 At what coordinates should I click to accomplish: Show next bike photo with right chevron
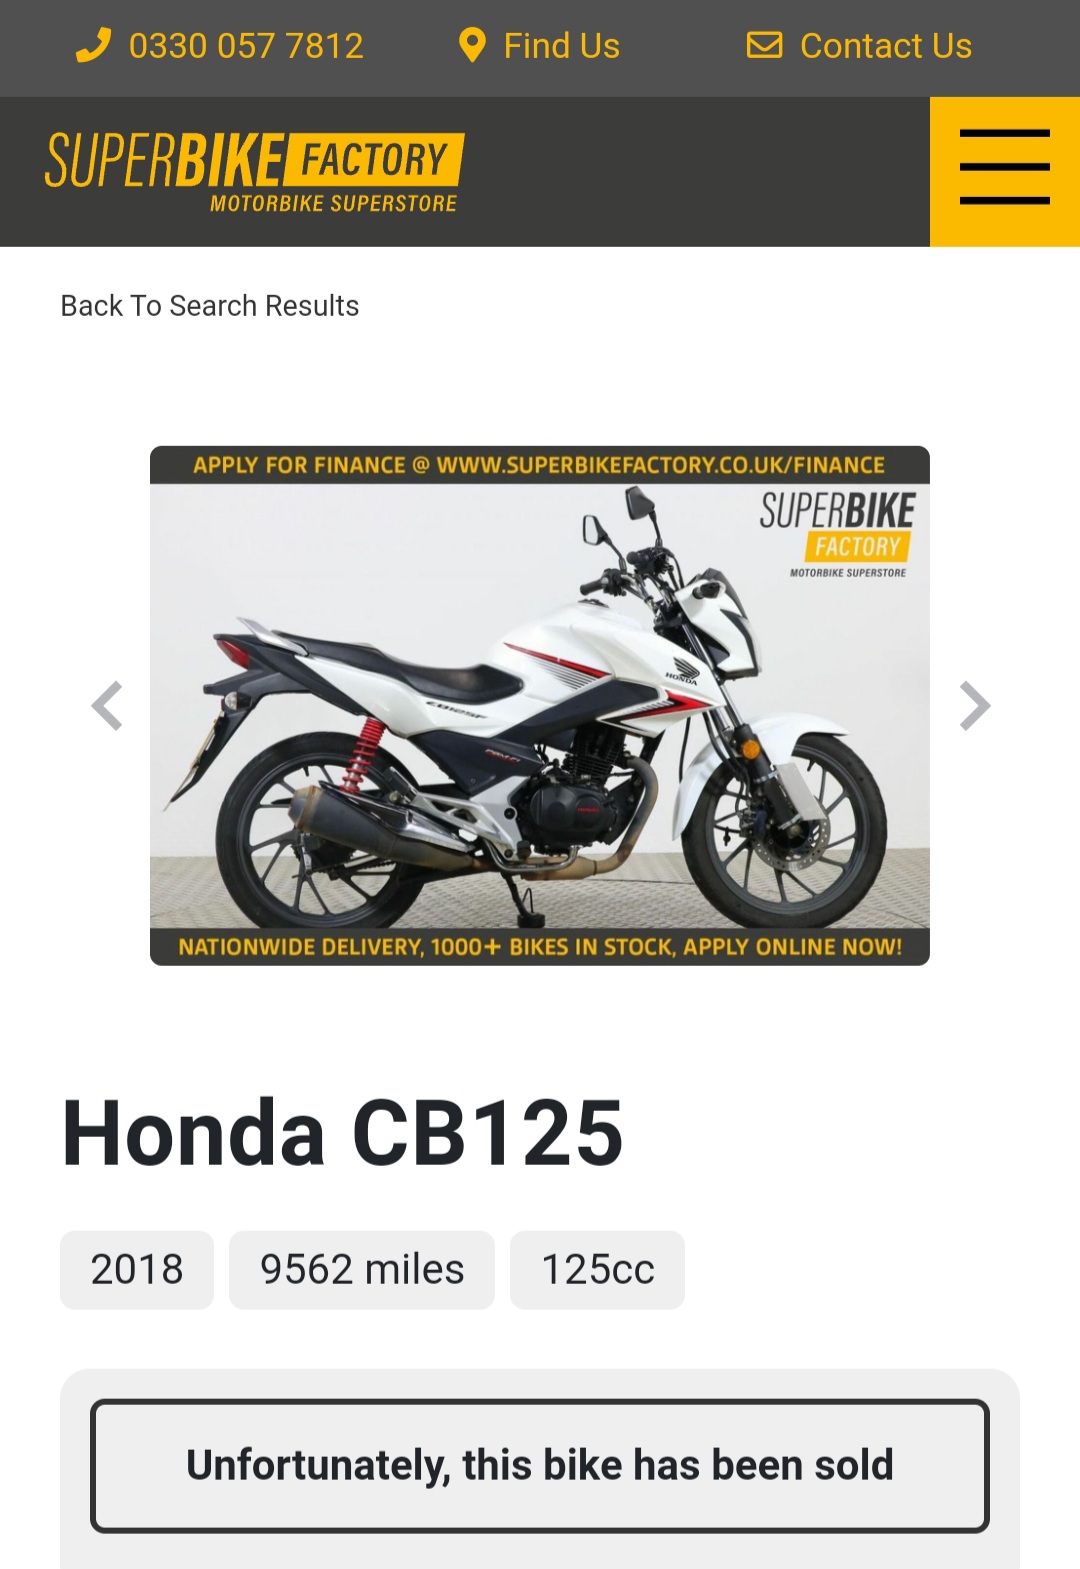click(974, 706)
